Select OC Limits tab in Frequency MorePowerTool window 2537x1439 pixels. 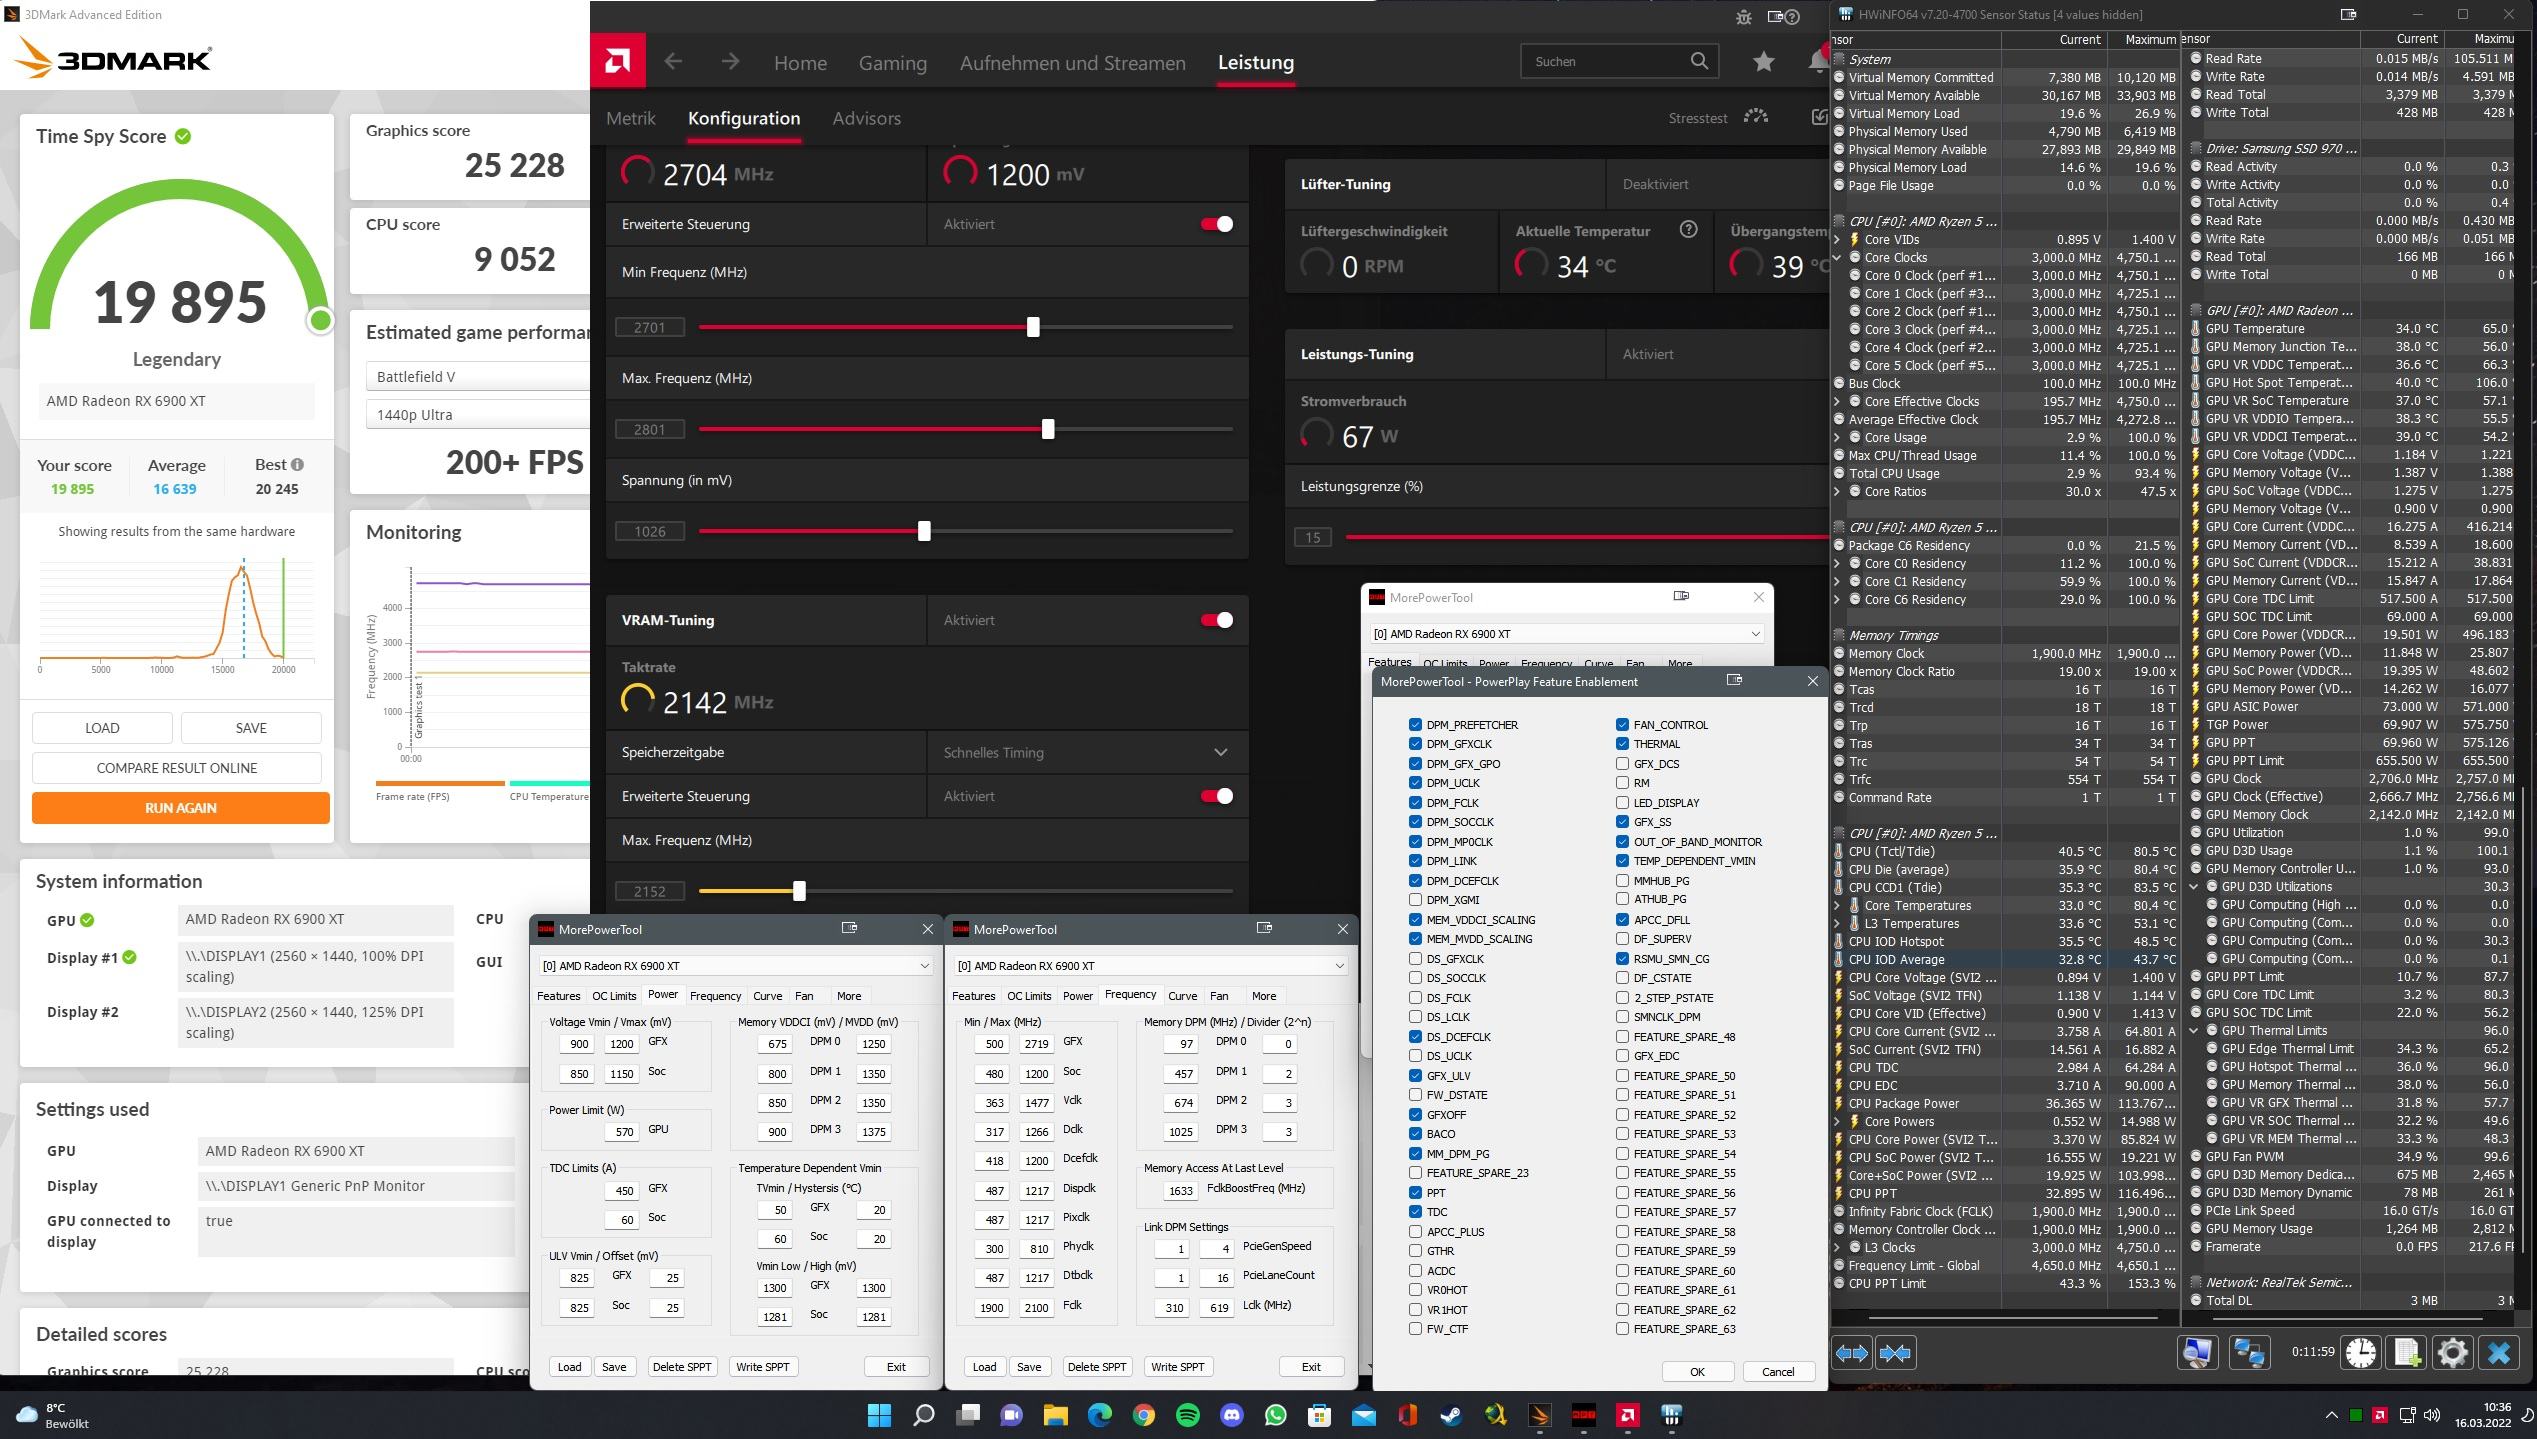click(1028, 995)
